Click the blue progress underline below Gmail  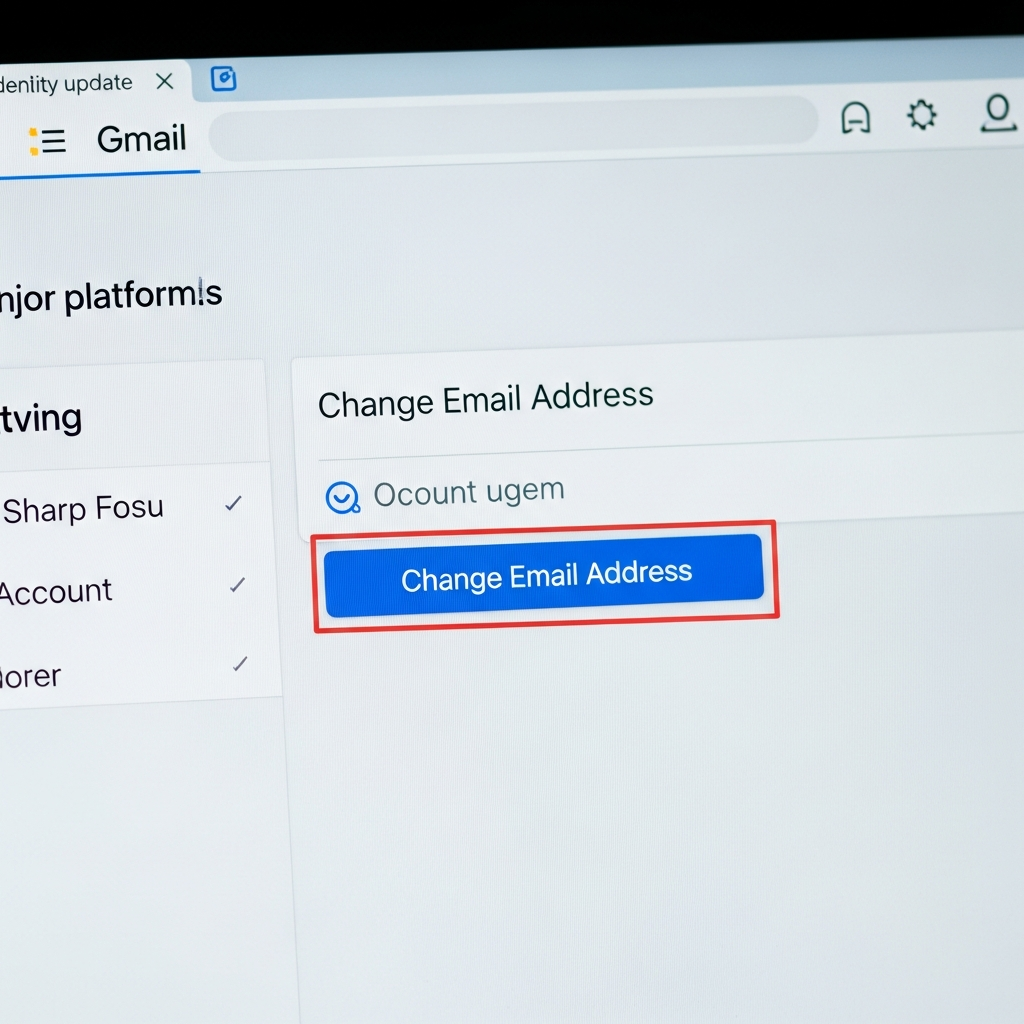(100, 172)
